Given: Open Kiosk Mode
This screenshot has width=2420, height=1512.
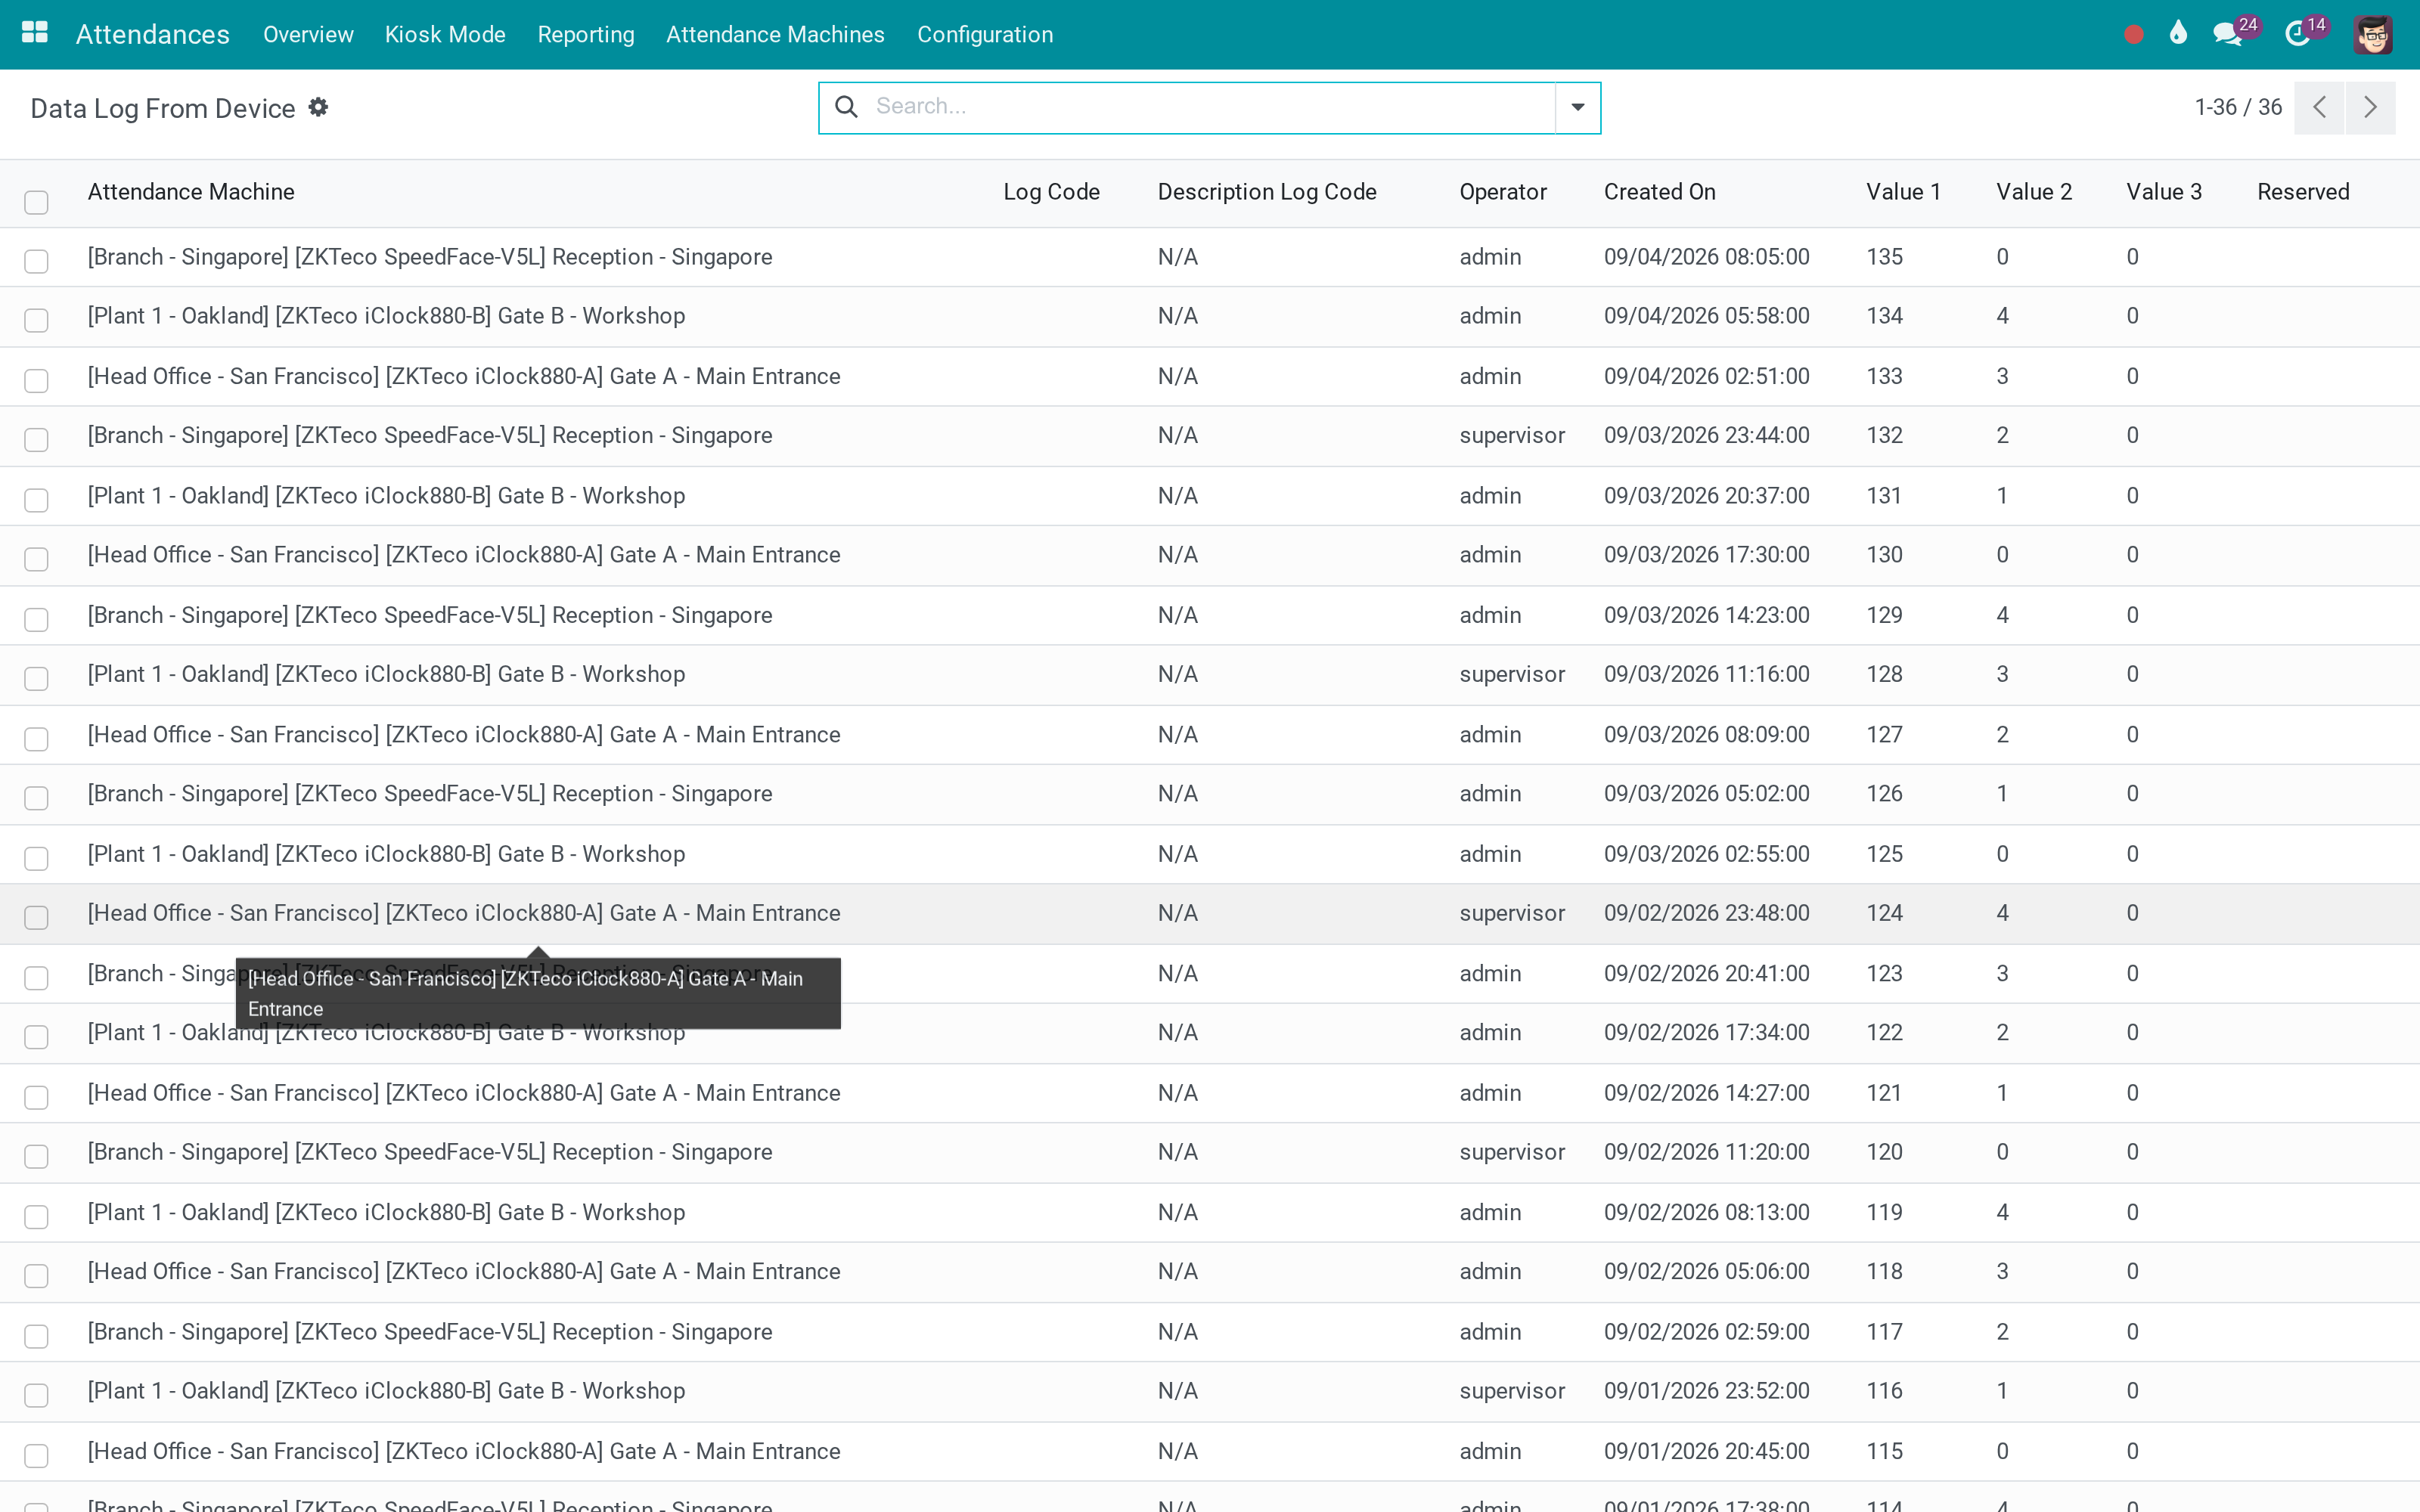Looking at the screenshot, I should (445, 34).
